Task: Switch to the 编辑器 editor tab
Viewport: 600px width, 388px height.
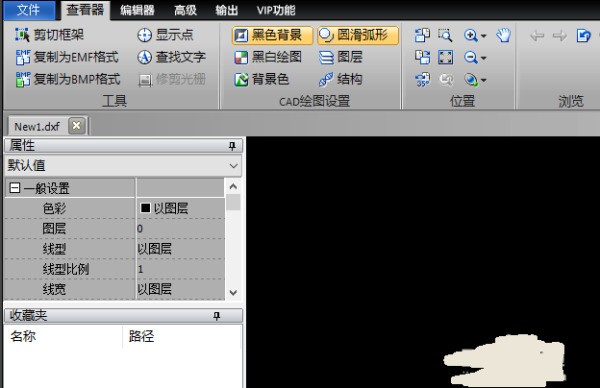Action: [x=137, y=10]
